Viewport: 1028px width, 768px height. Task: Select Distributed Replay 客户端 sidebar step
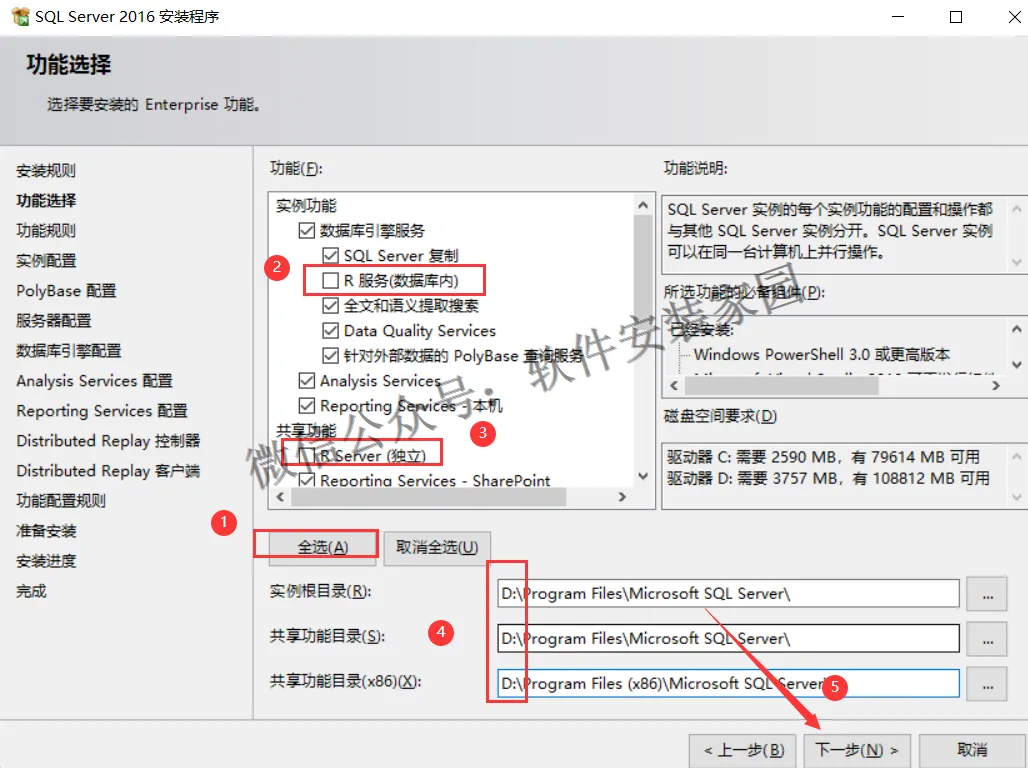tap(108, 471)
